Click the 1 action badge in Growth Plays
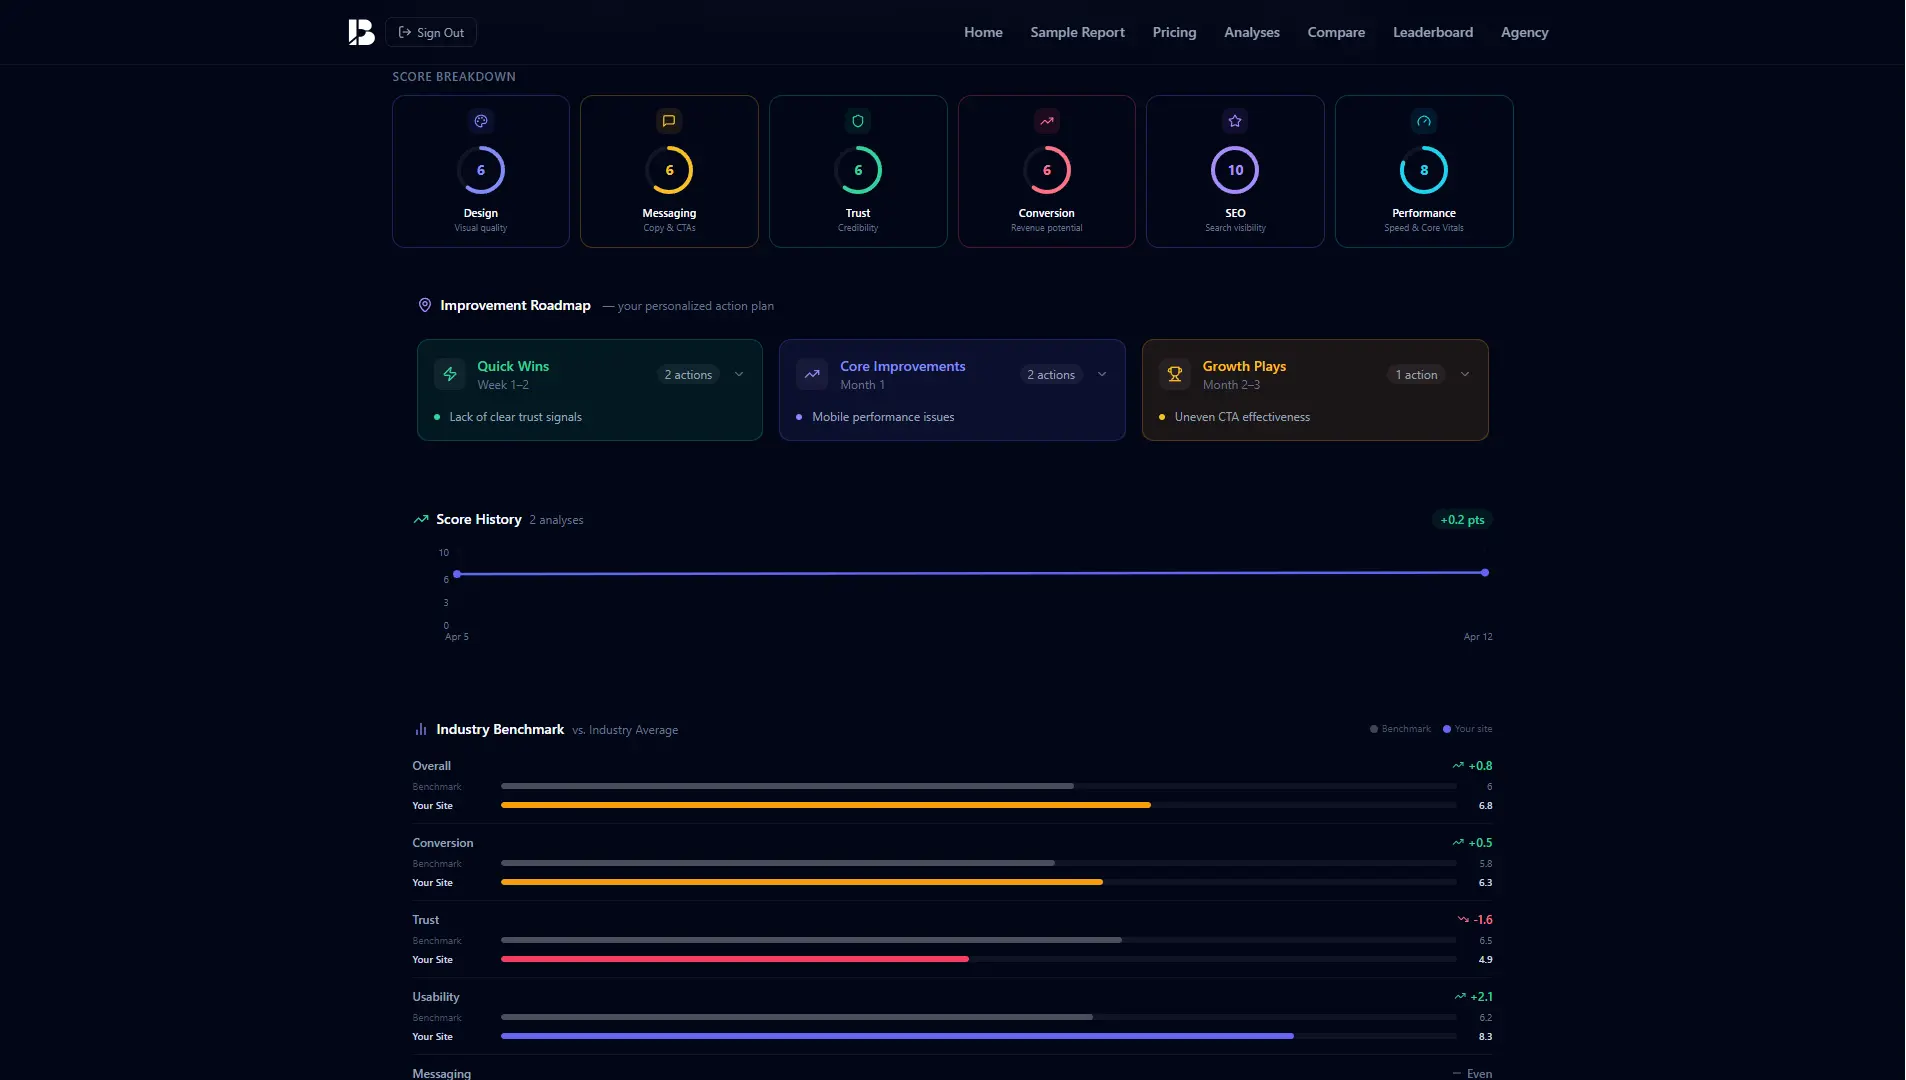Screen dimensions: 1906x1080 [x=1416, y=375]
